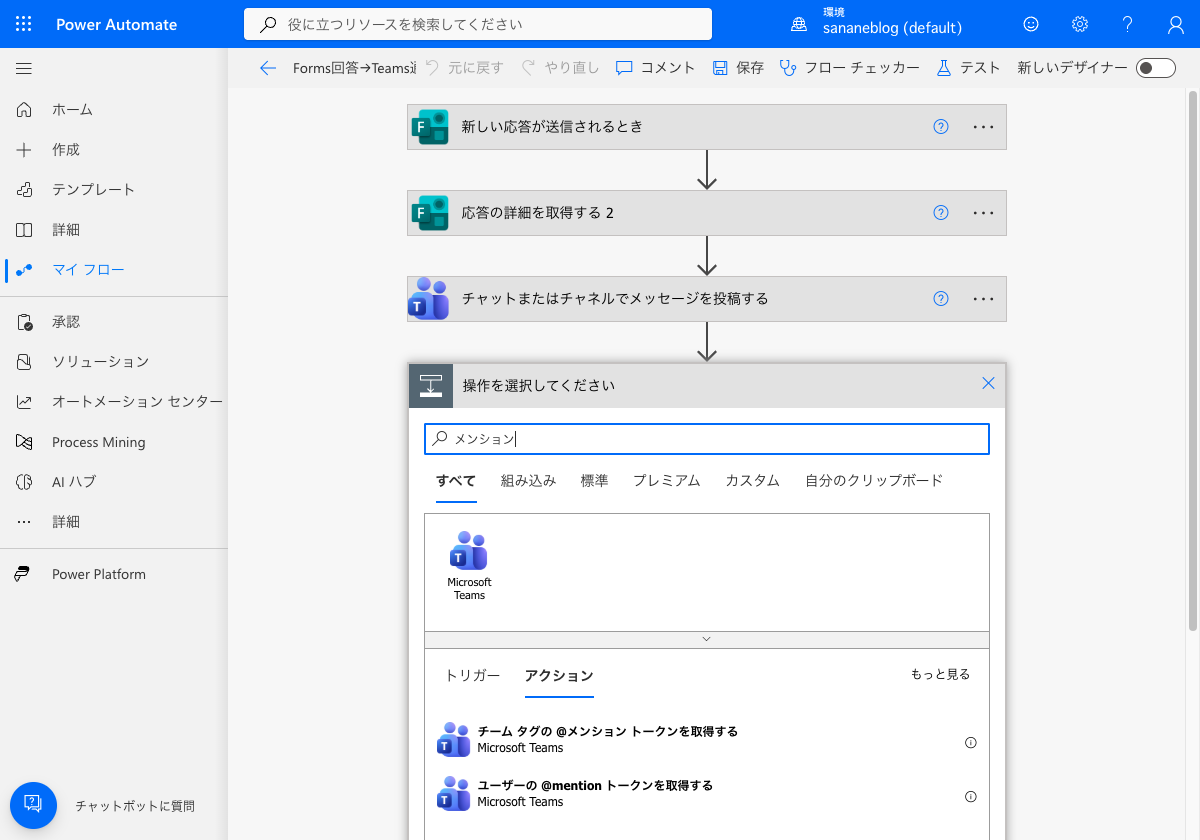Expand the 新しい応答が送信されるとき trigger card
This screenshot has width=1200, height=840.
(x=706, y=127)
